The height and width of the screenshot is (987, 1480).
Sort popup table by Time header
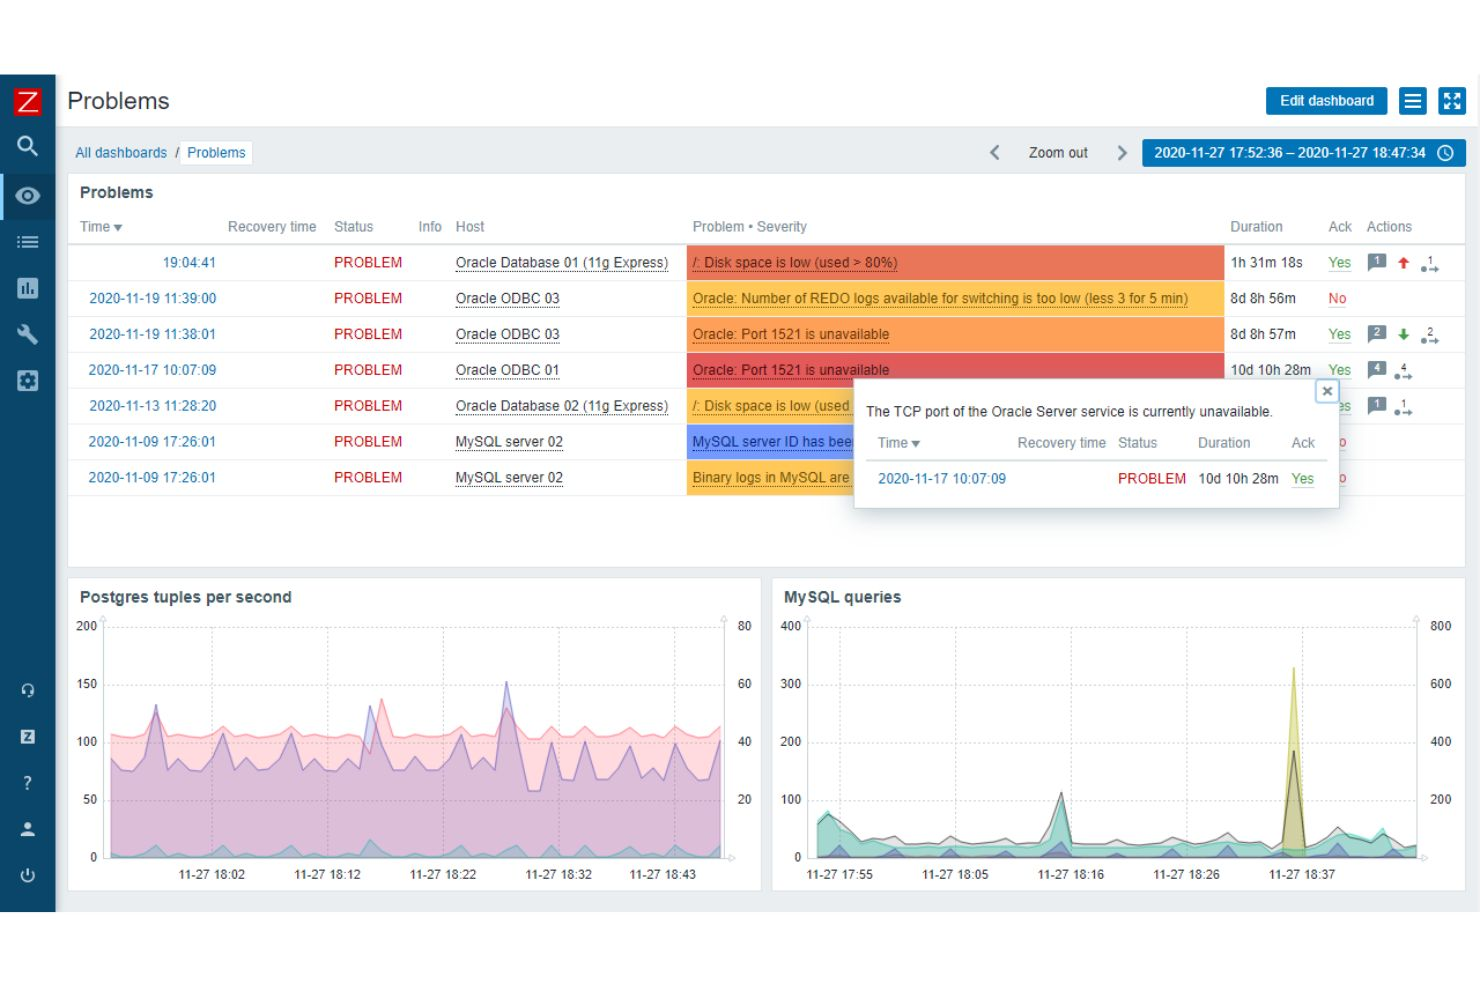(x=898, y=443)
